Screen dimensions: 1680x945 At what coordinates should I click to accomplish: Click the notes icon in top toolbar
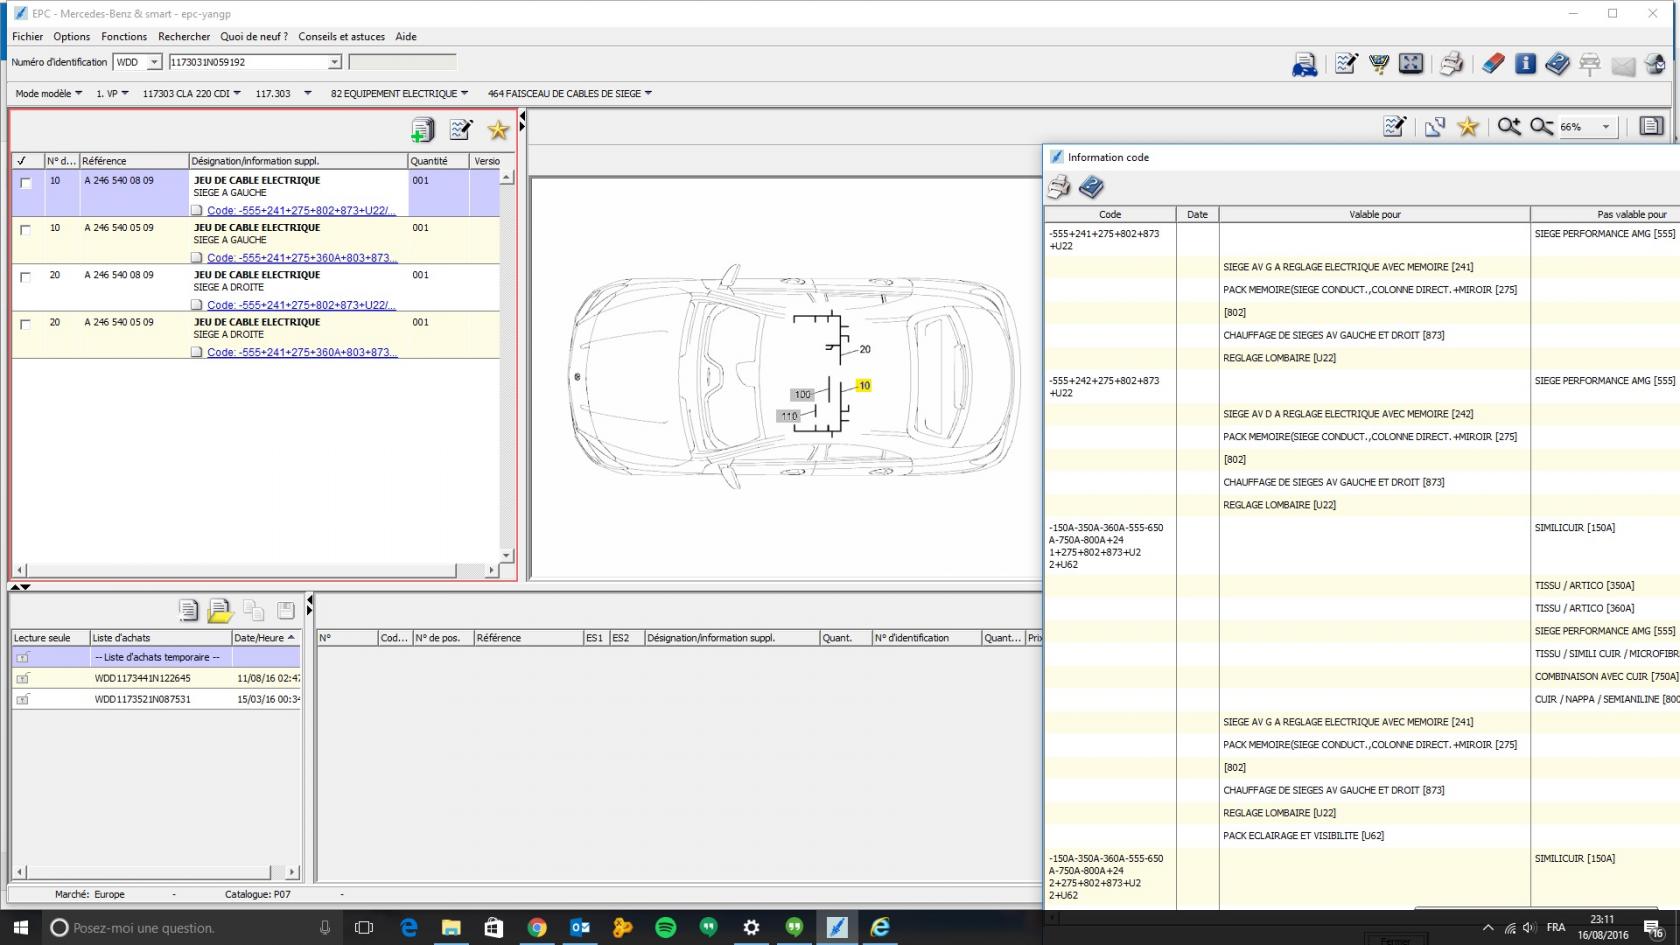(x=1346, y=64)
